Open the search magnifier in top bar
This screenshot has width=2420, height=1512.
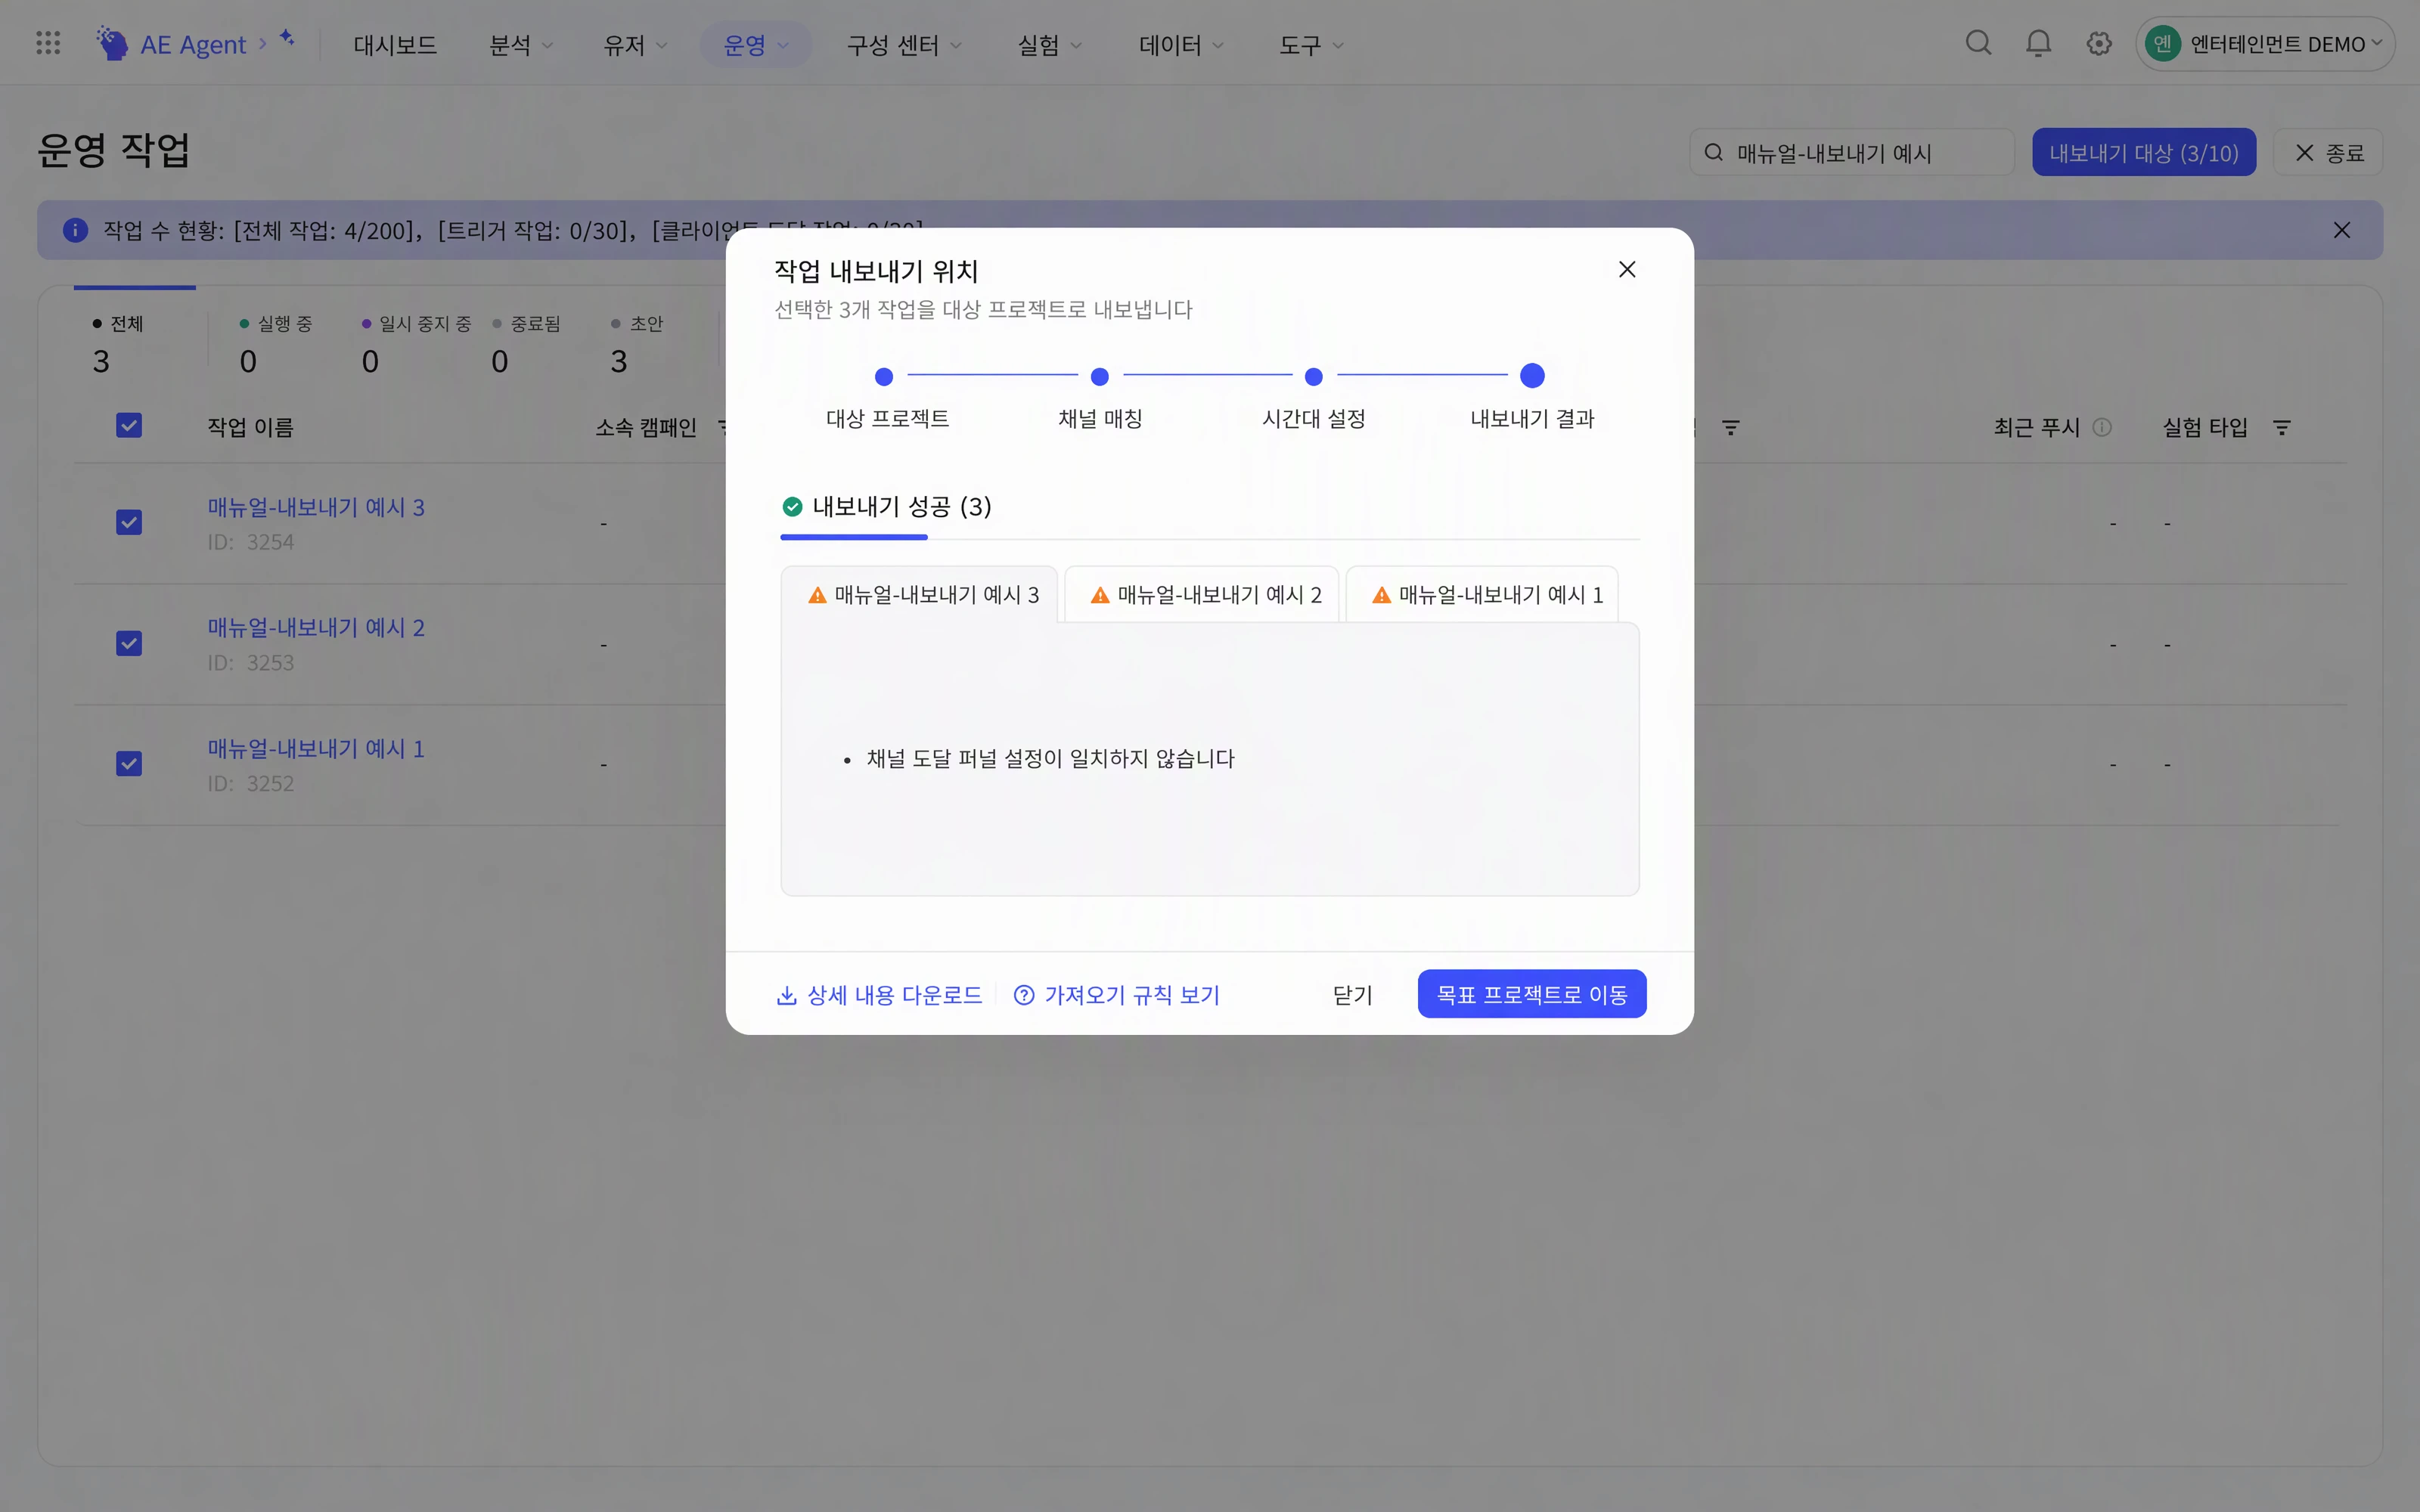coord(1978,43)
